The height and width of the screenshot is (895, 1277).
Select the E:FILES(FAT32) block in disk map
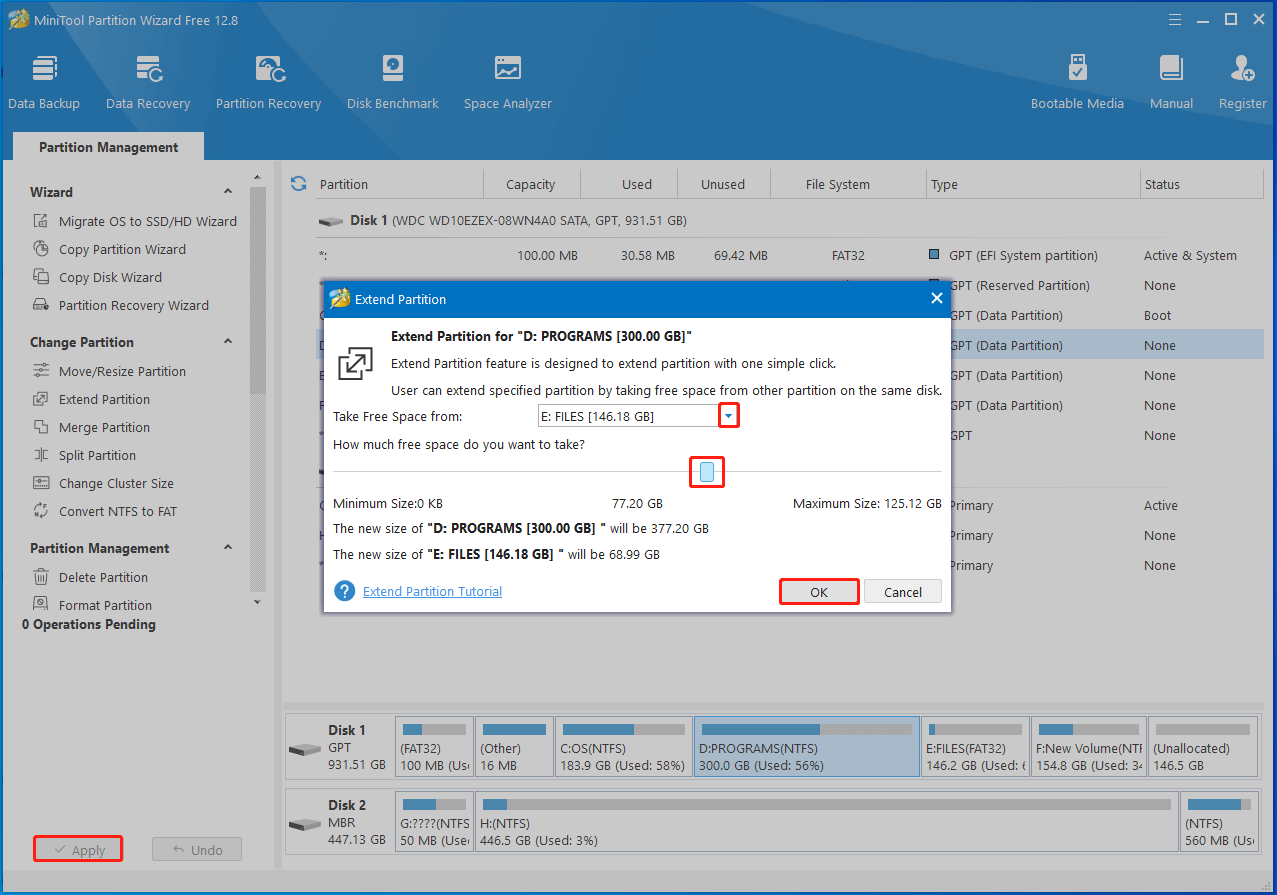(975, 747)
